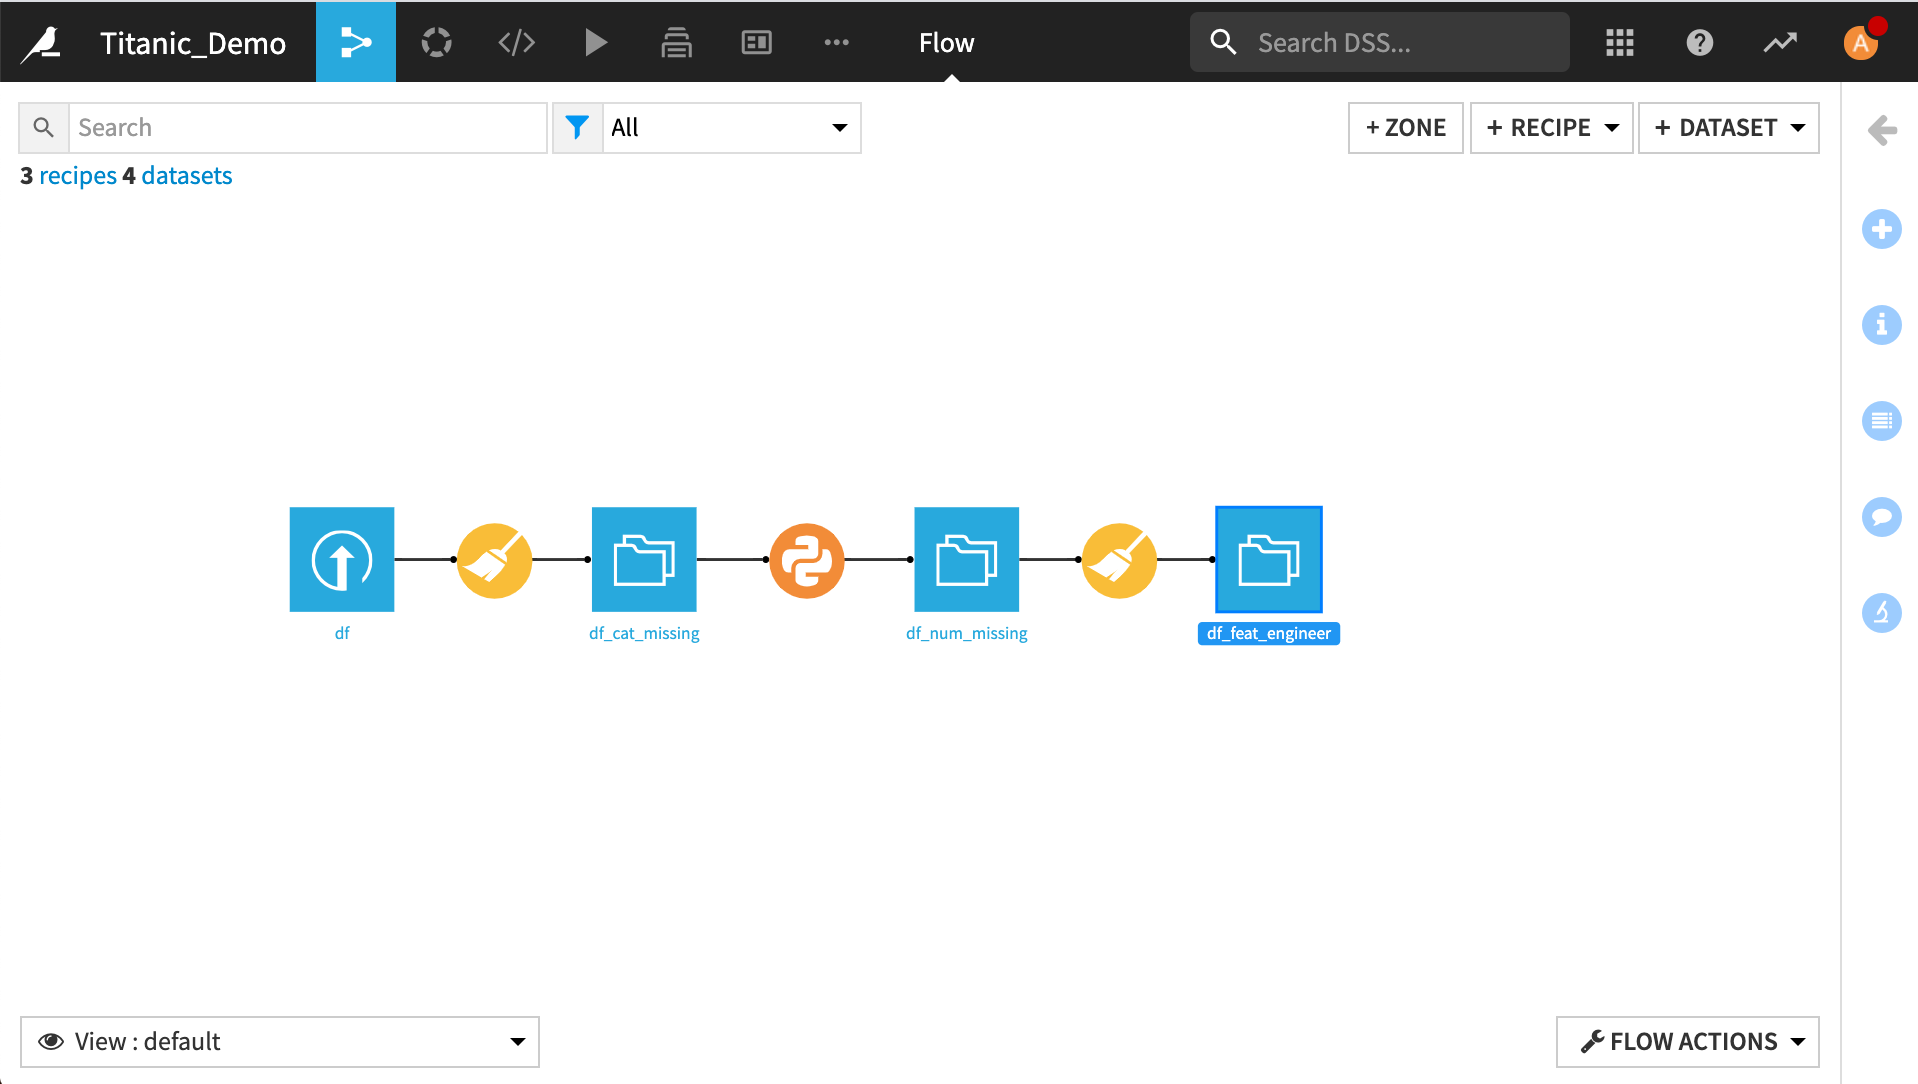Open the Jobs play icon
Viewport: 1918px width, 1084px height.
pyautogui.click(x=596, y=42)
